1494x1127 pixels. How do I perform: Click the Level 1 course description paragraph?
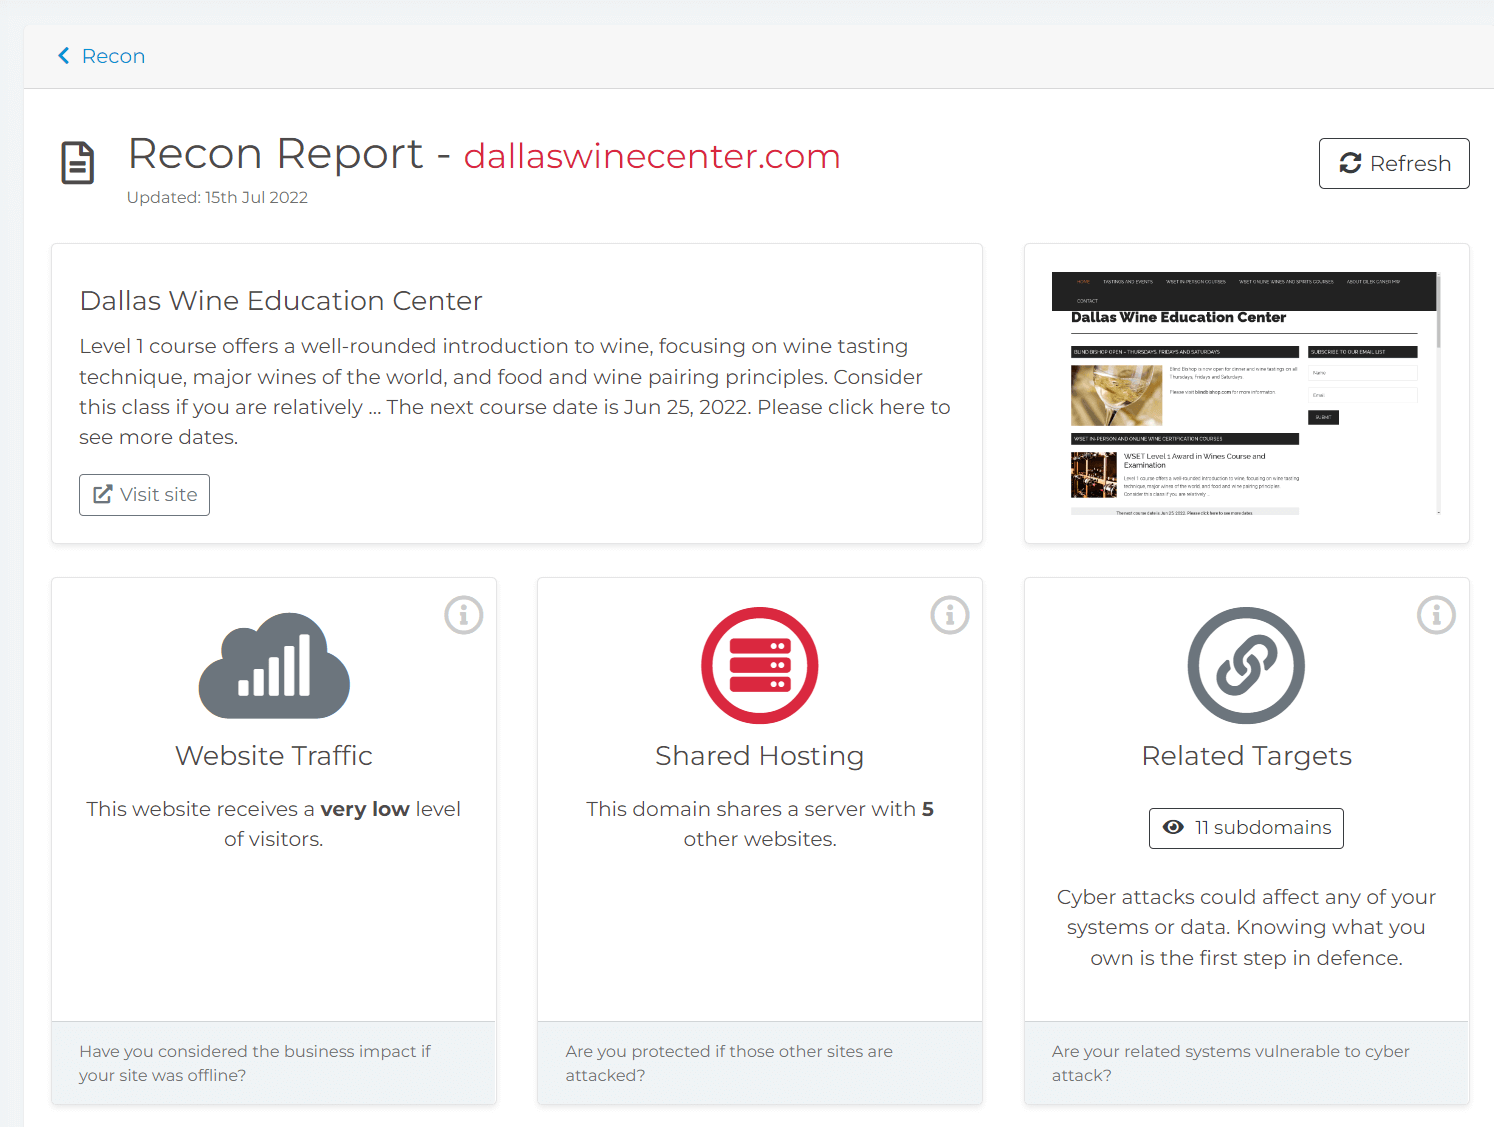pyautogui.click(x=515, y=392)
